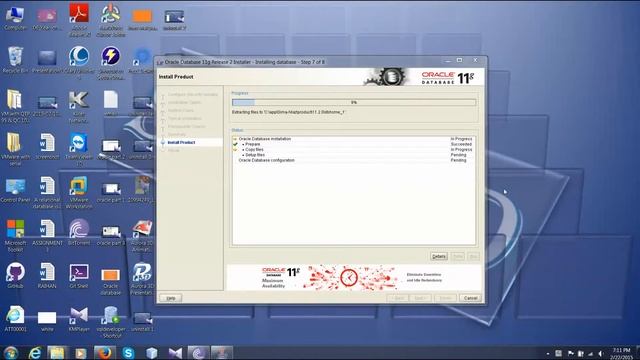Select the Microsoft Toolkit desktop icon
Screen dimensions: 640x360
point(15,236)
